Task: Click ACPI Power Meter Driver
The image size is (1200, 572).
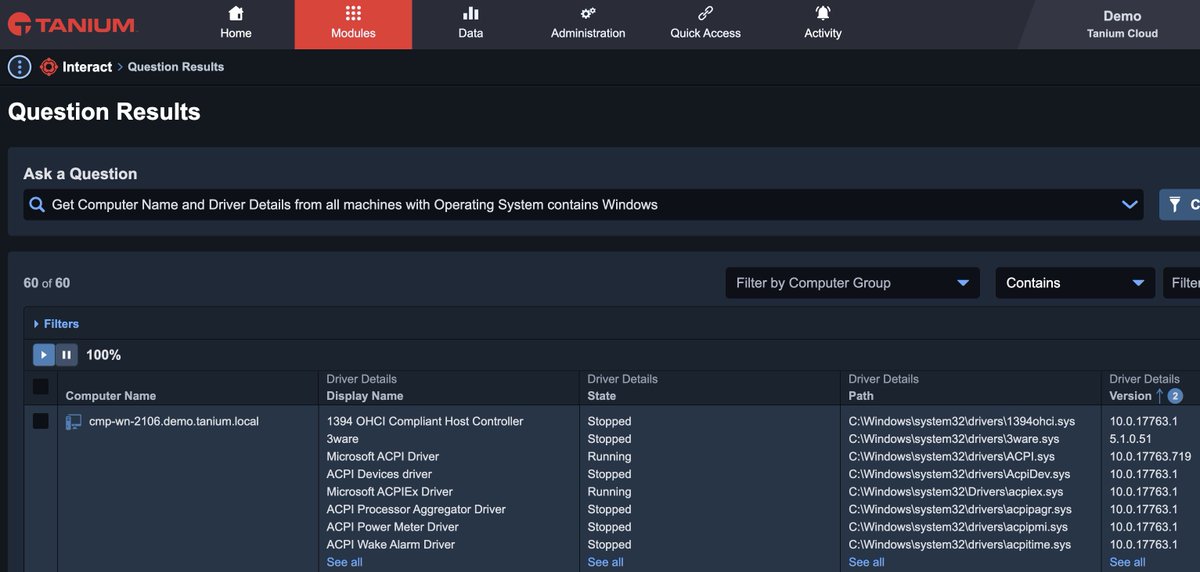Action: pos(393,527)
